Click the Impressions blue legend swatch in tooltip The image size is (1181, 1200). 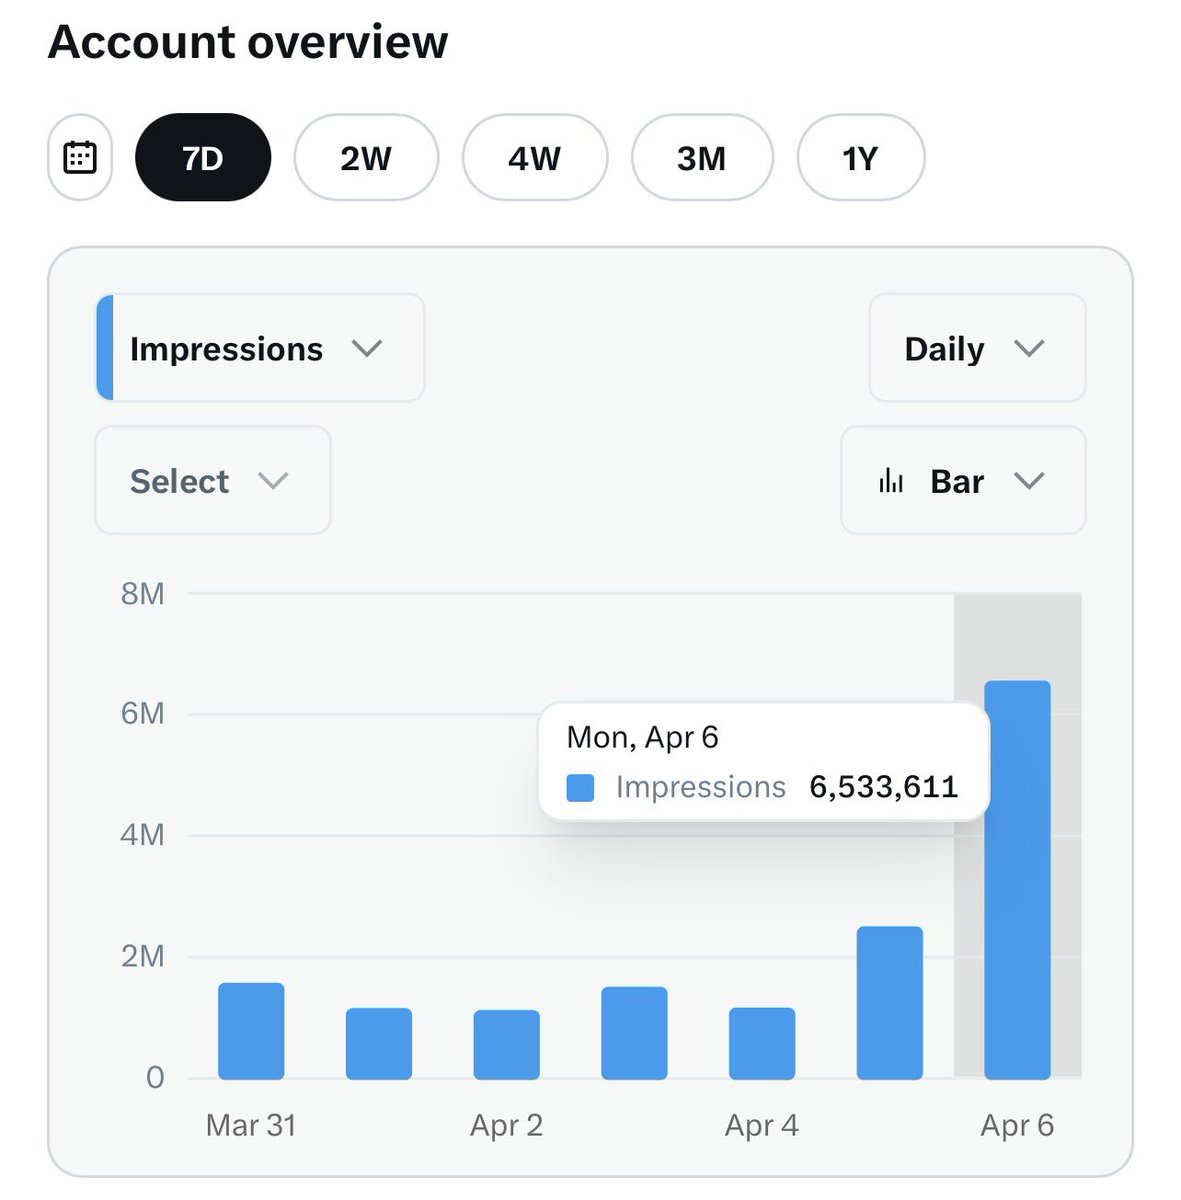tap(580, 788)
